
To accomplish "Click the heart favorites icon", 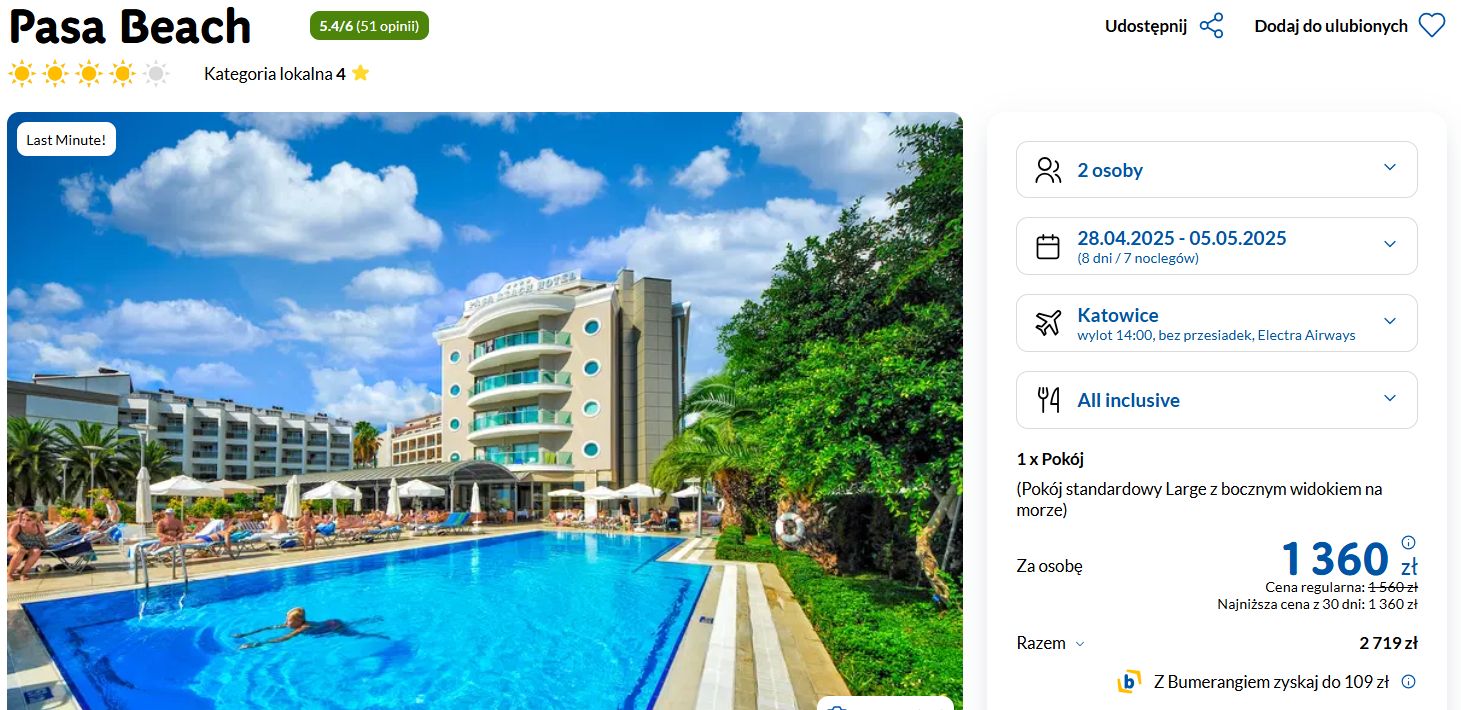I will tap(1432, 26).
